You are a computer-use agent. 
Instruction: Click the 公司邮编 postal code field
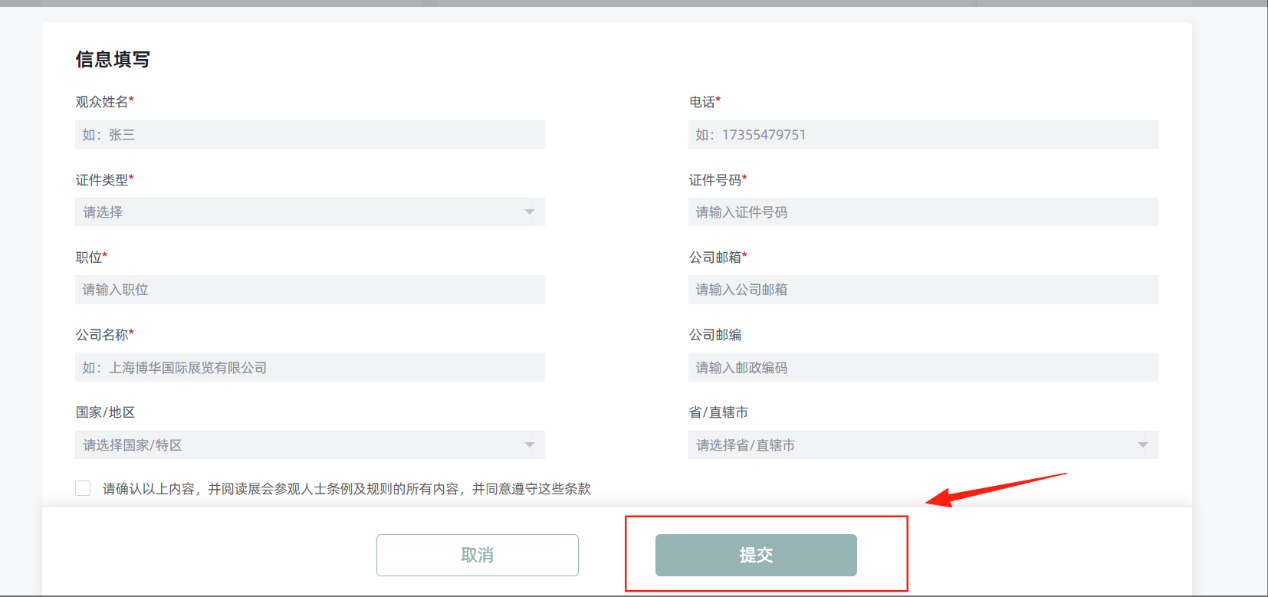tap(922, 367)
